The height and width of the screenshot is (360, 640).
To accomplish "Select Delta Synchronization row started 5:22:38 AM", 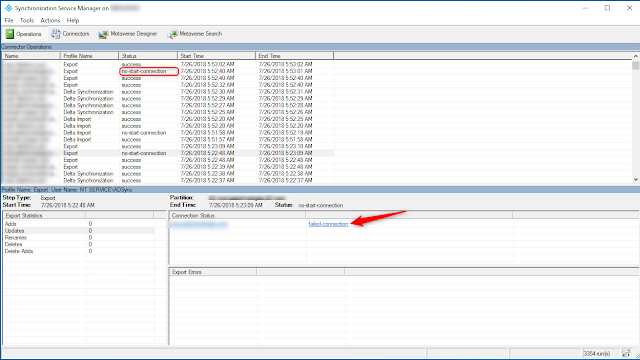I will pyautogui.click(x=167, y=173).
